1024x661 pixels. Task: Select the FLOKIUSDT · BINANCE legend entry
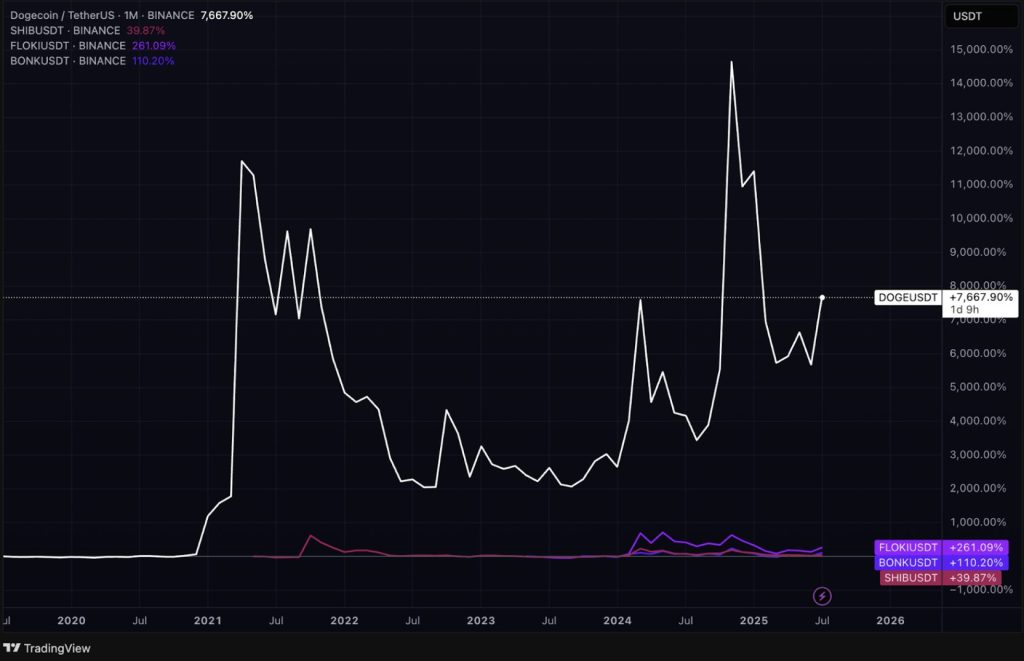tap(68, 46)
